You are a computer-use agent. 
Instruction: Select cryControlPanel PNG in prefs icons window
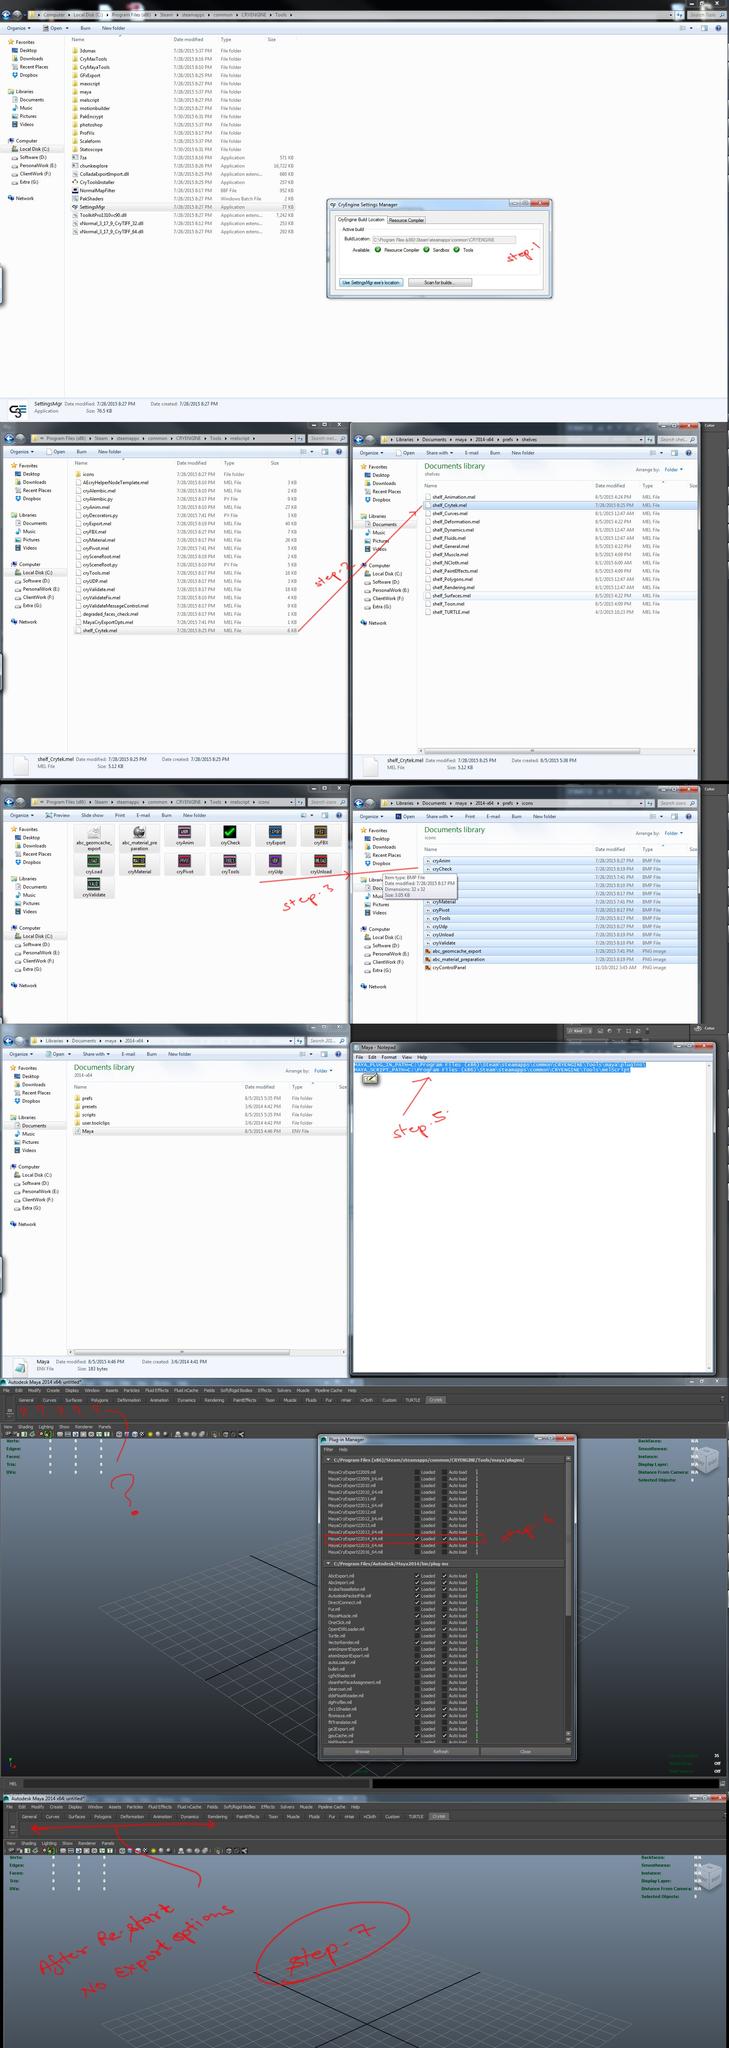[448, 968]
